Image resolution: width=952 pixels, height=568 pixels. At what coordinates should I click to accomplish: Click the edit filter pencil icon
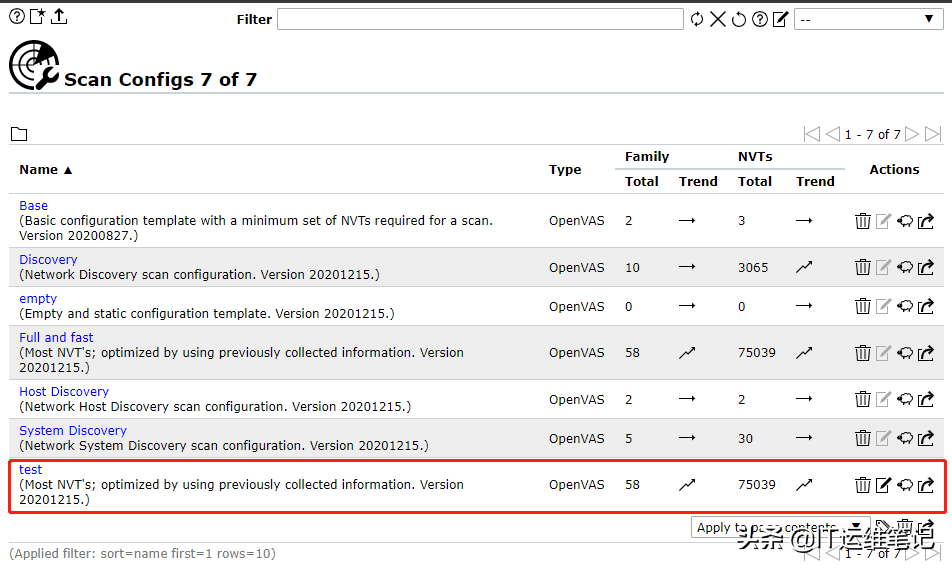780,19
